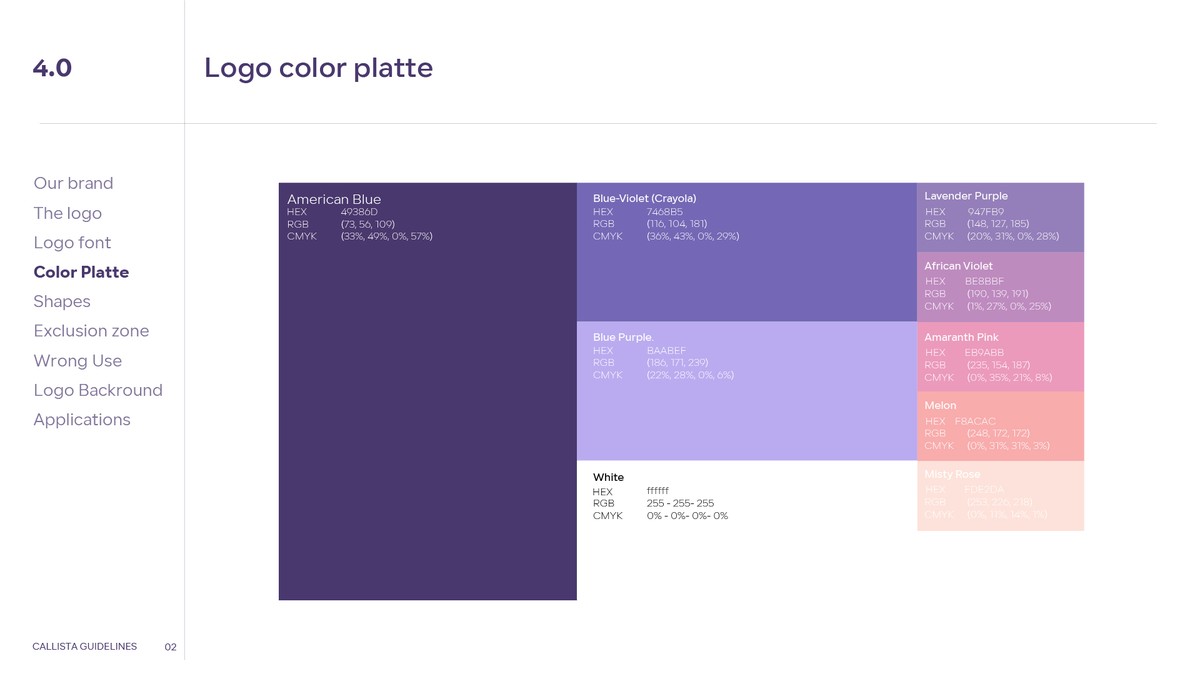Pick the Melon color swatch
Screen dimensions: 1200x676
(1000, 426)
